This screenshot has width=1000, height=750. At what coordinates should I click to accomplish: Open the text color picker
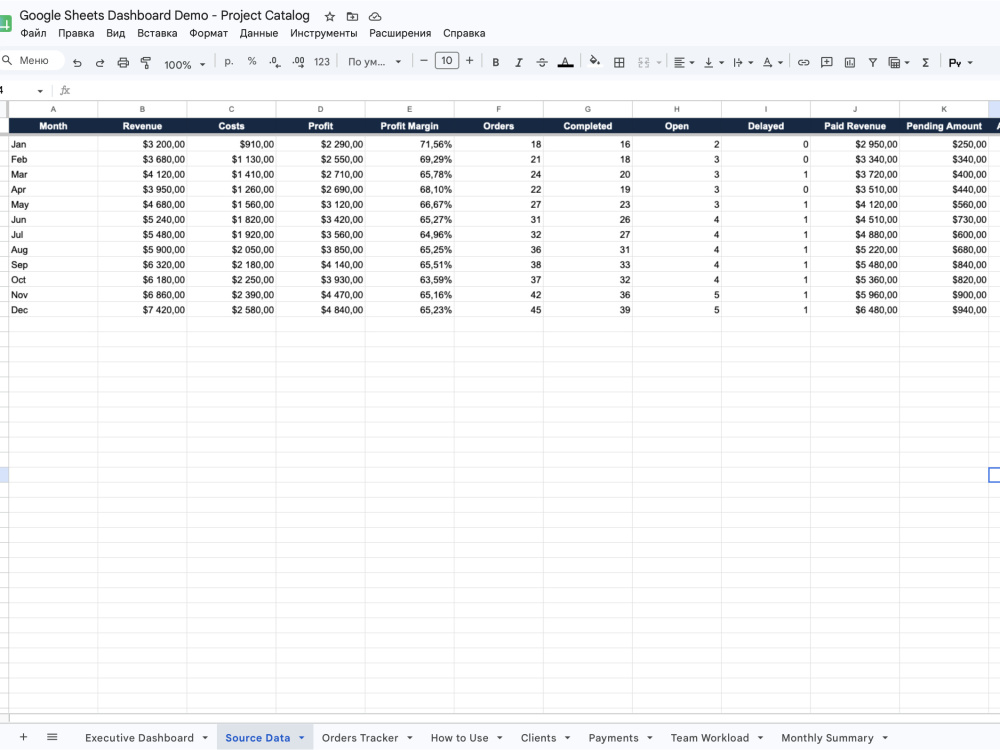(x=565, y=62)
